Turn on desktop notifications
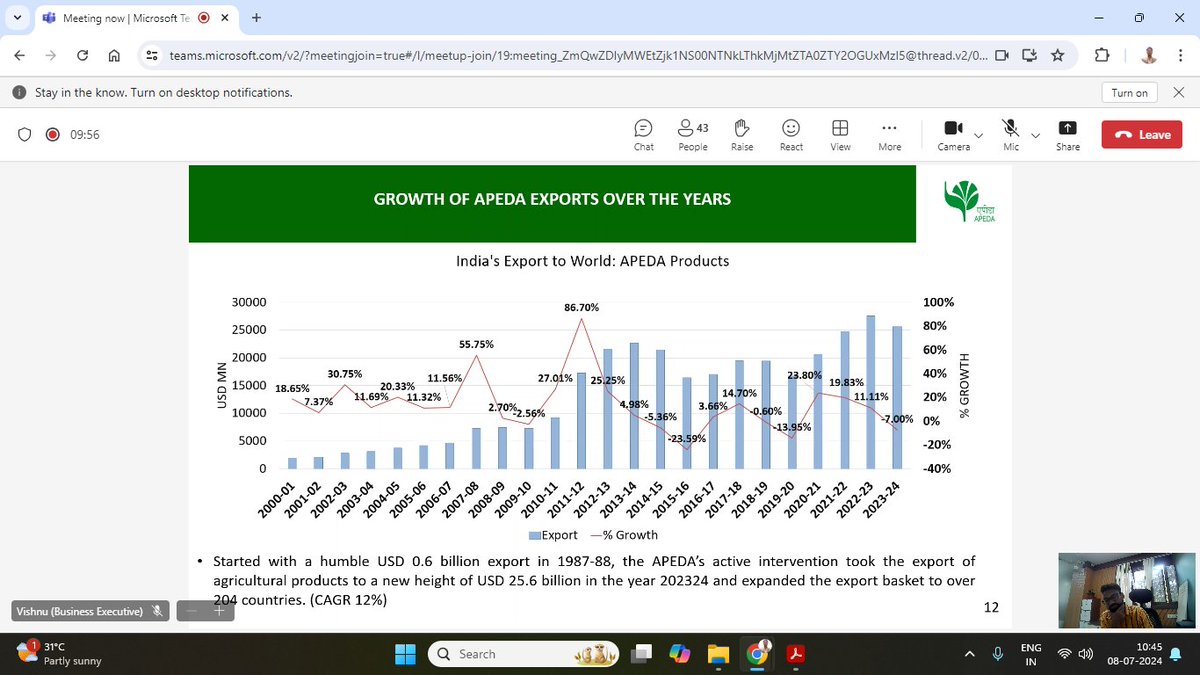The image size is (1200, 675). tap(1129, 93)
